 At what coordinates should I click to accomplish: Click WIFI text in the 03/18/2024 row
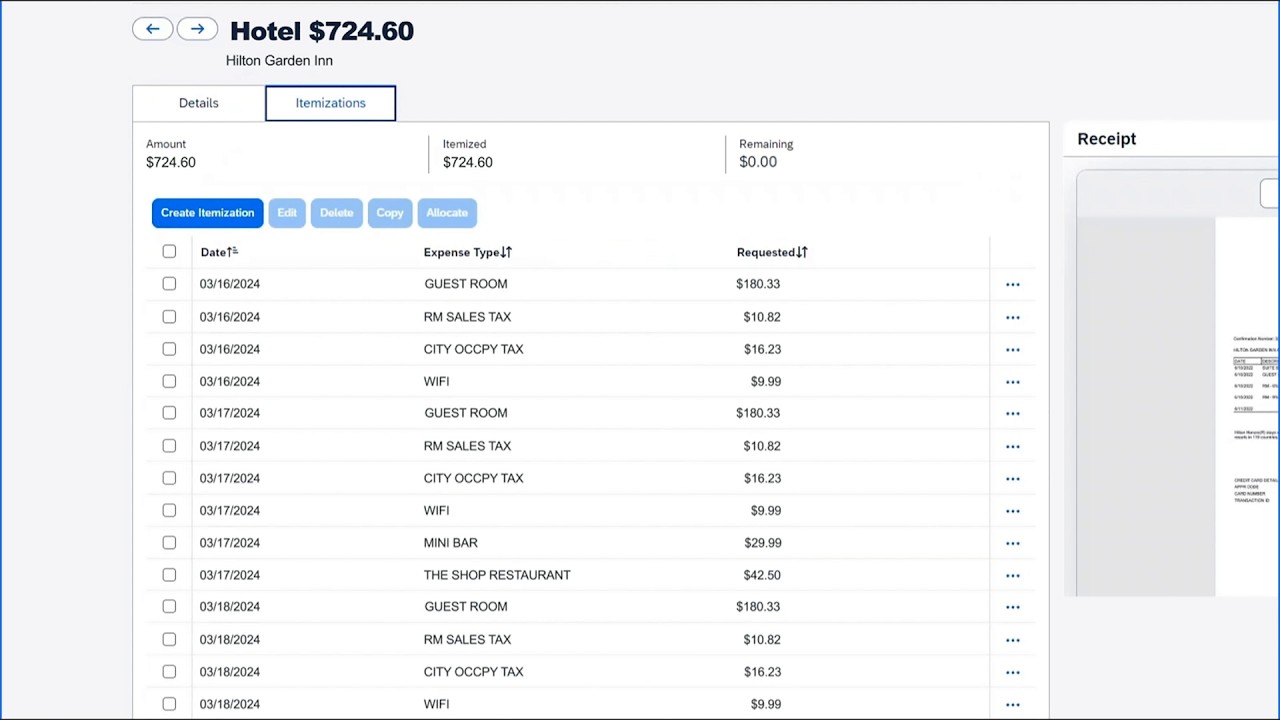437,704
